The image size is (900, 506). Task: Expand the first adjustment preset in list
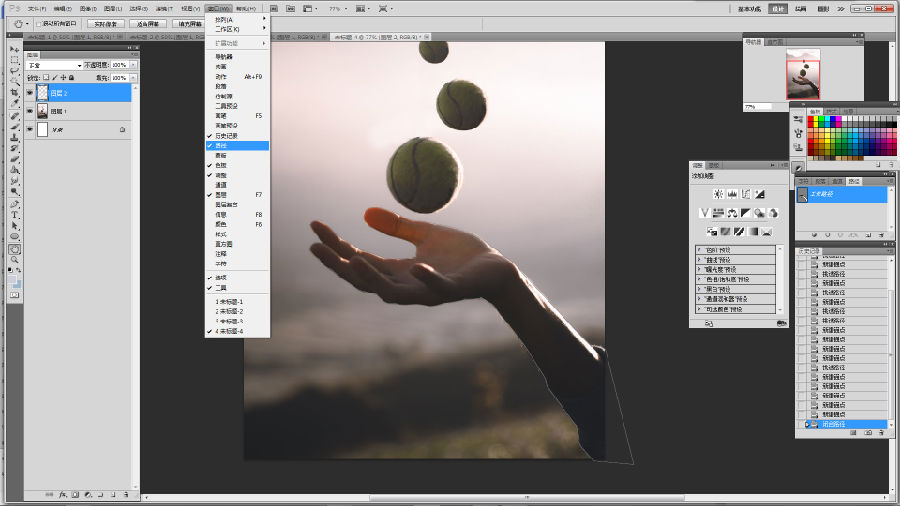[699, 250]
